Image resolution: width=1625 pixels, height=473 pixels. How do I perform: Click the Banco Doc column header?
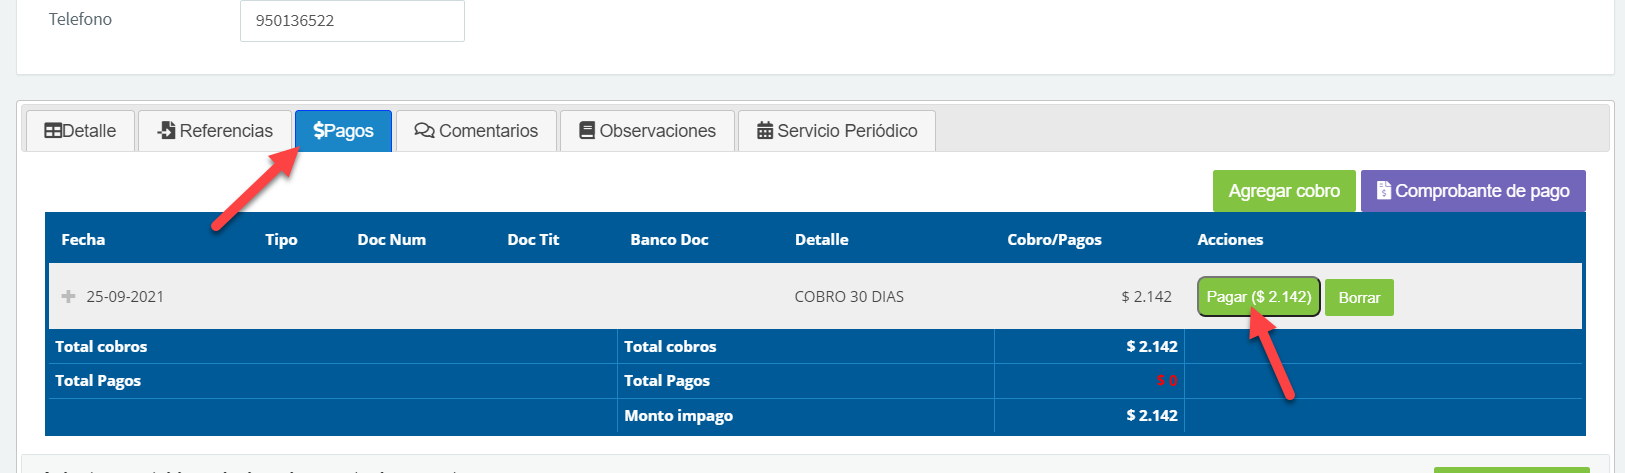click(669, 240)
